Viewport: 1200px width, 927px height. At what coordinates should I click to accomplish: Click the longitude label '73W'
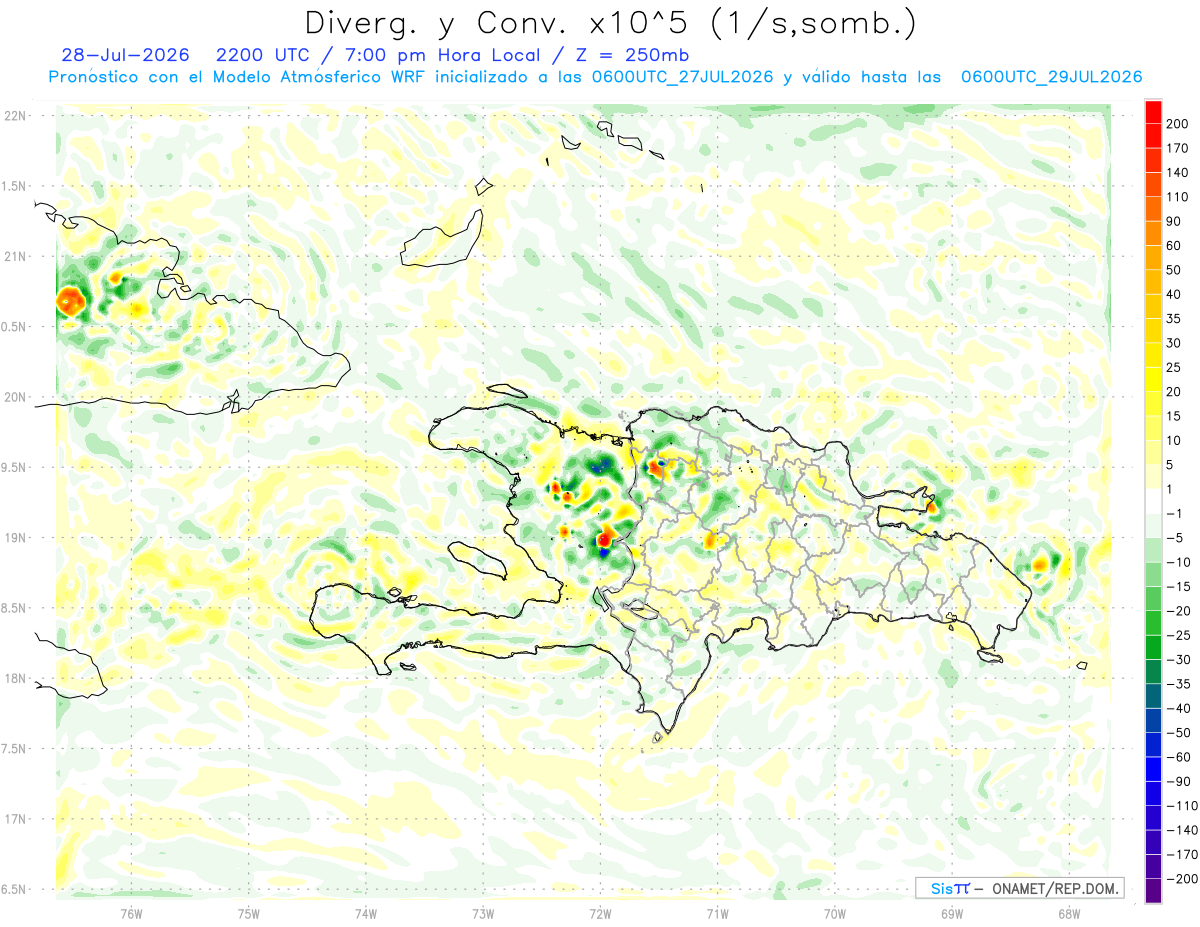pyautogui.click(x=483, y=913)
